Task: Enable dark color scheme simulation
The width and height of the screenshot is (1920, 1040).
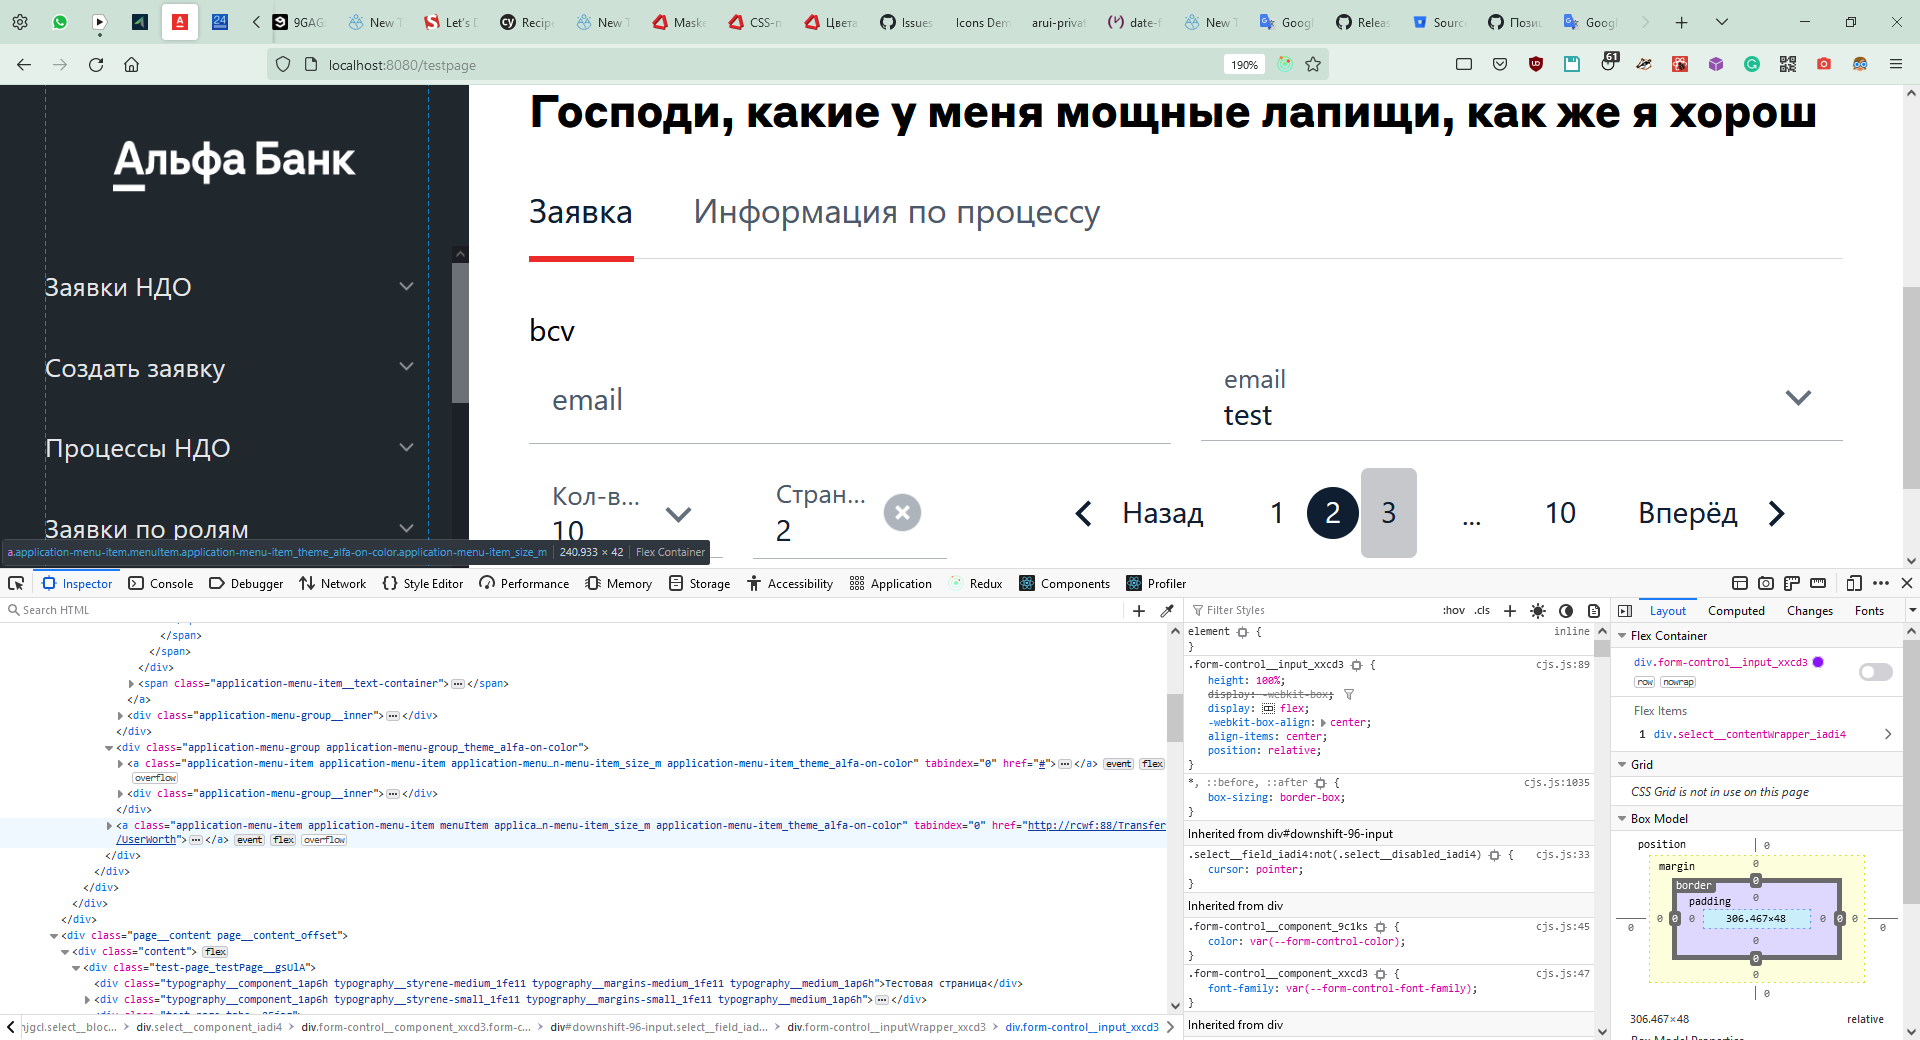Action: click(1565, 610)
